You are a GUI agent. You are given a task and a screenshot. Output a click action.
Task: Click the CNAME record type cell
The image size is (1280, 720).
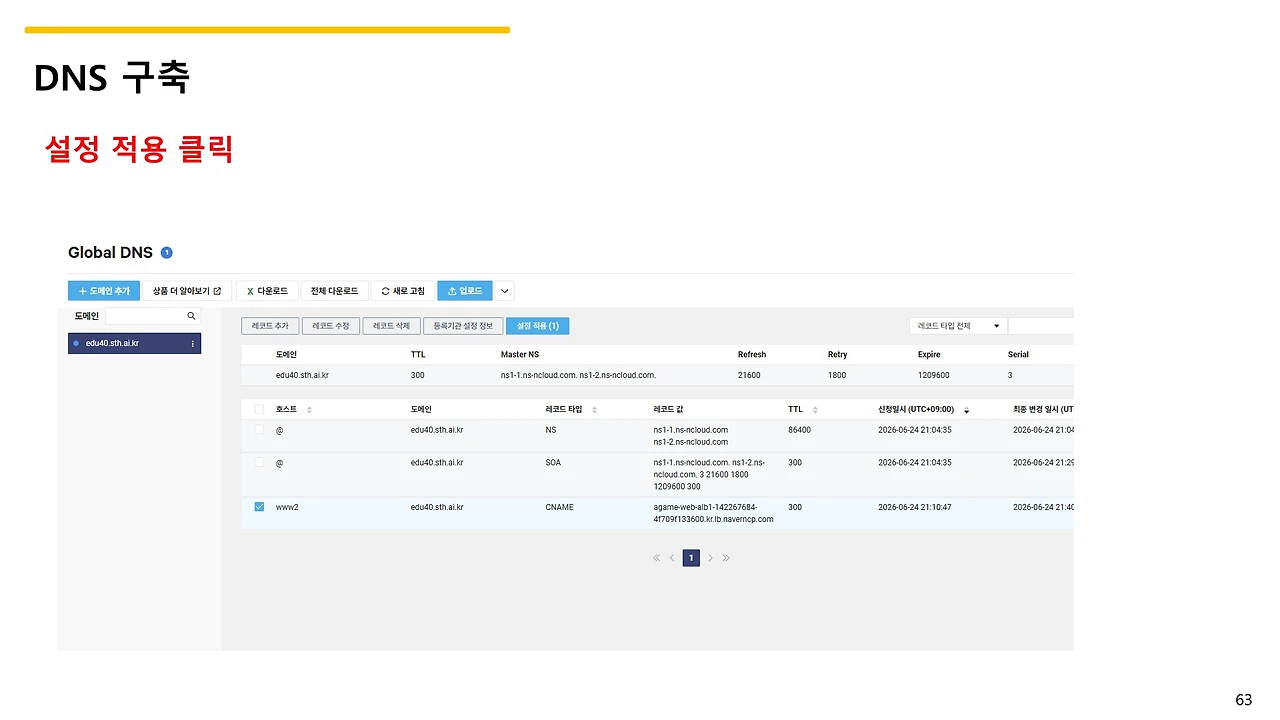coord(559,507)
